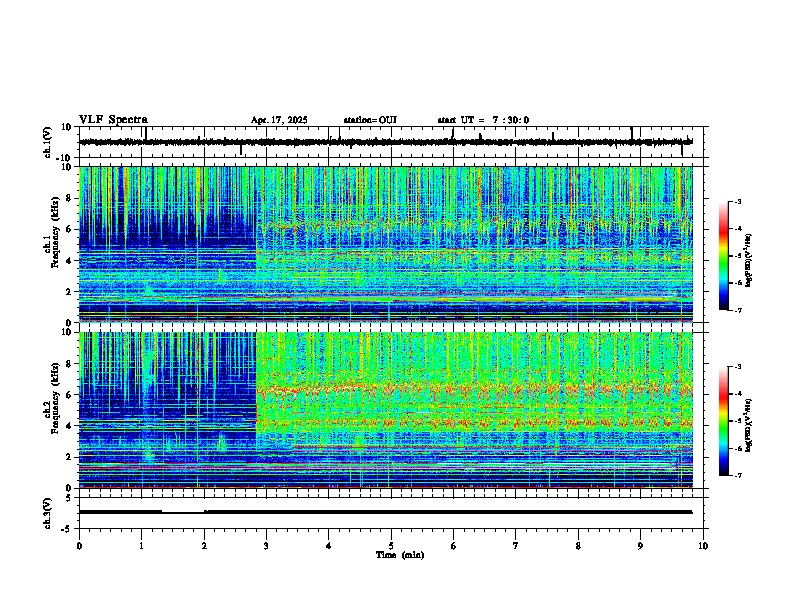Click the ch.1(V) waveform trace
Viewport: 792px width, 612px height.
[386, 142]
